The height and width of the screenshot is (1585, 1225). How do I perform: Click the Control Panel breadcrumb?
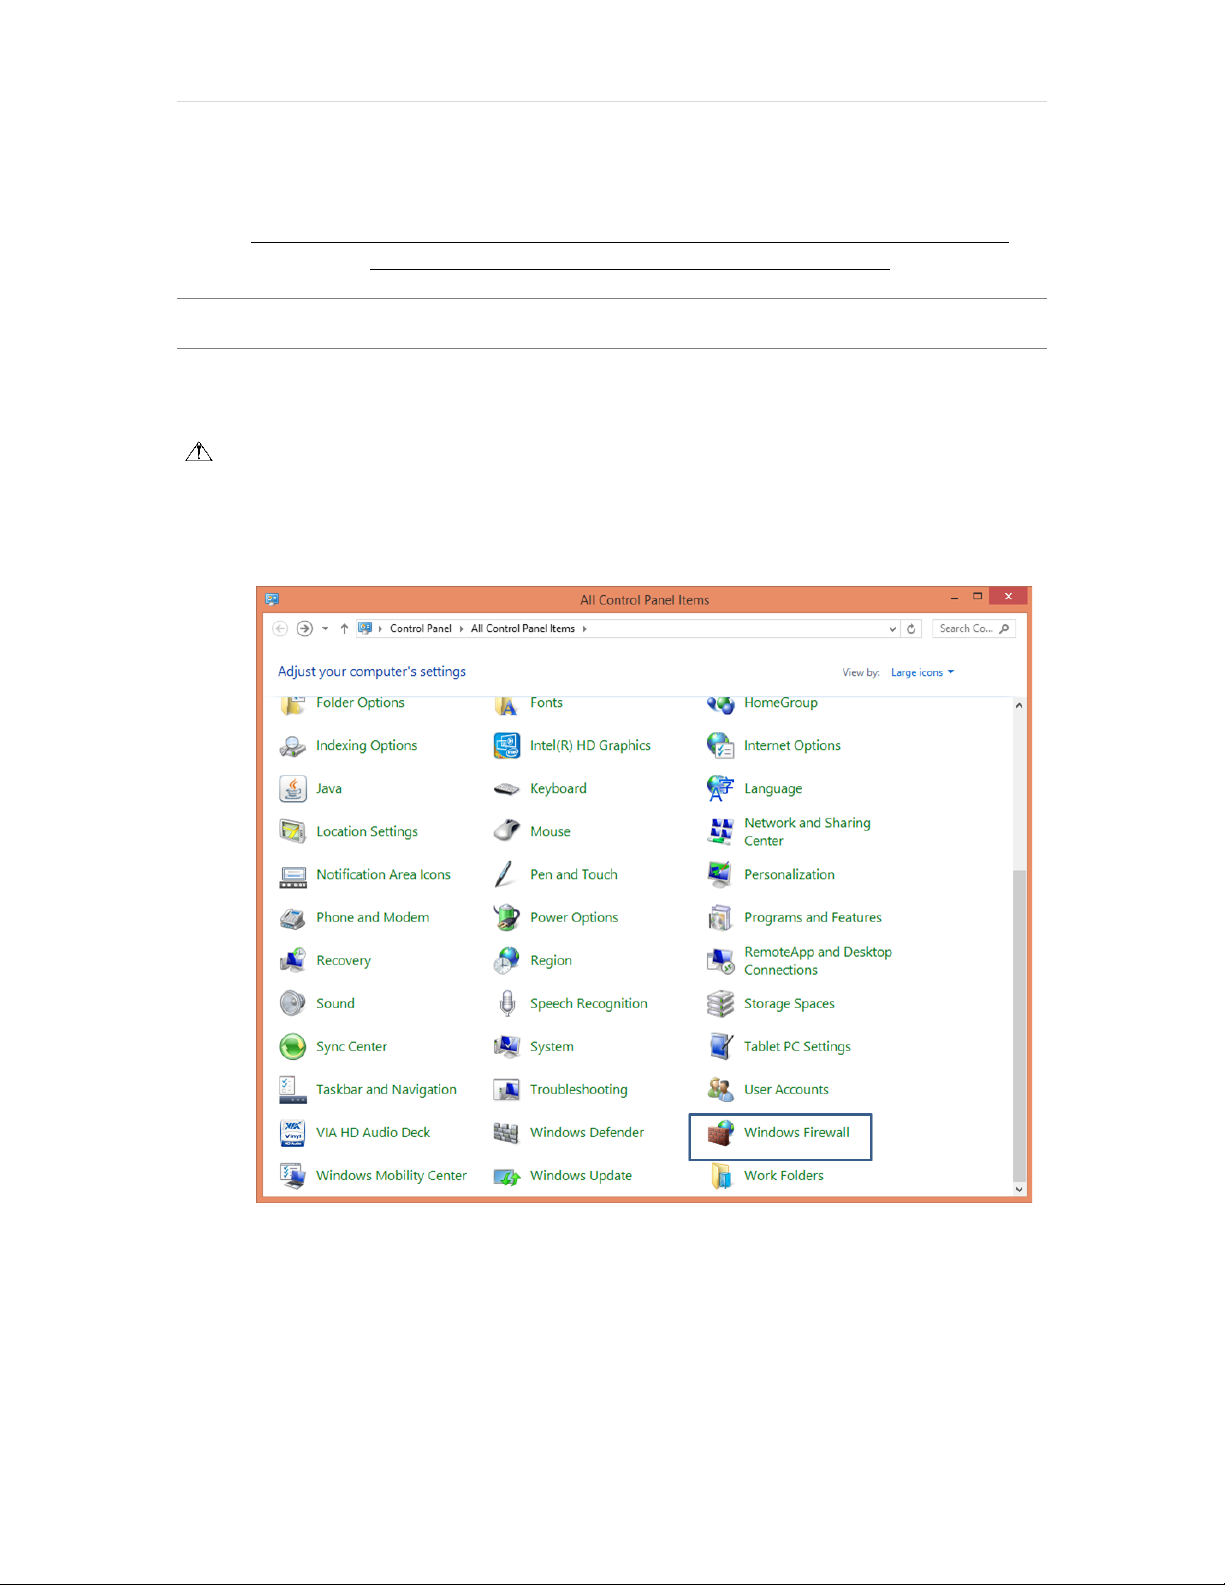pos(421,629)
